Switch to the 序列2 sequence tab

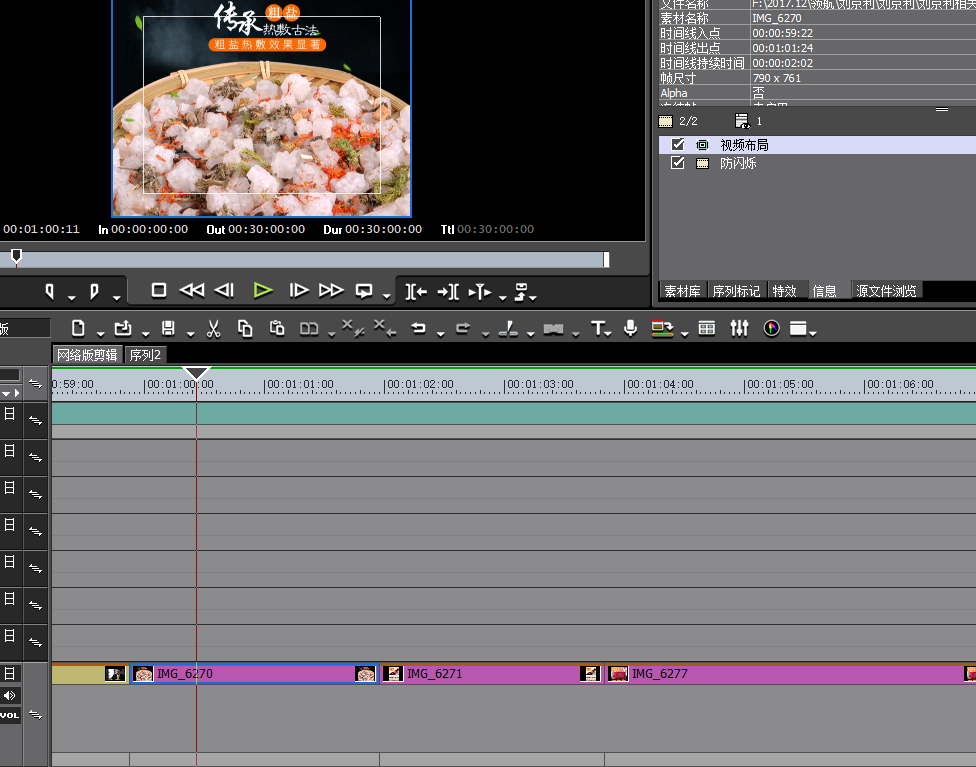pos(145,355)
